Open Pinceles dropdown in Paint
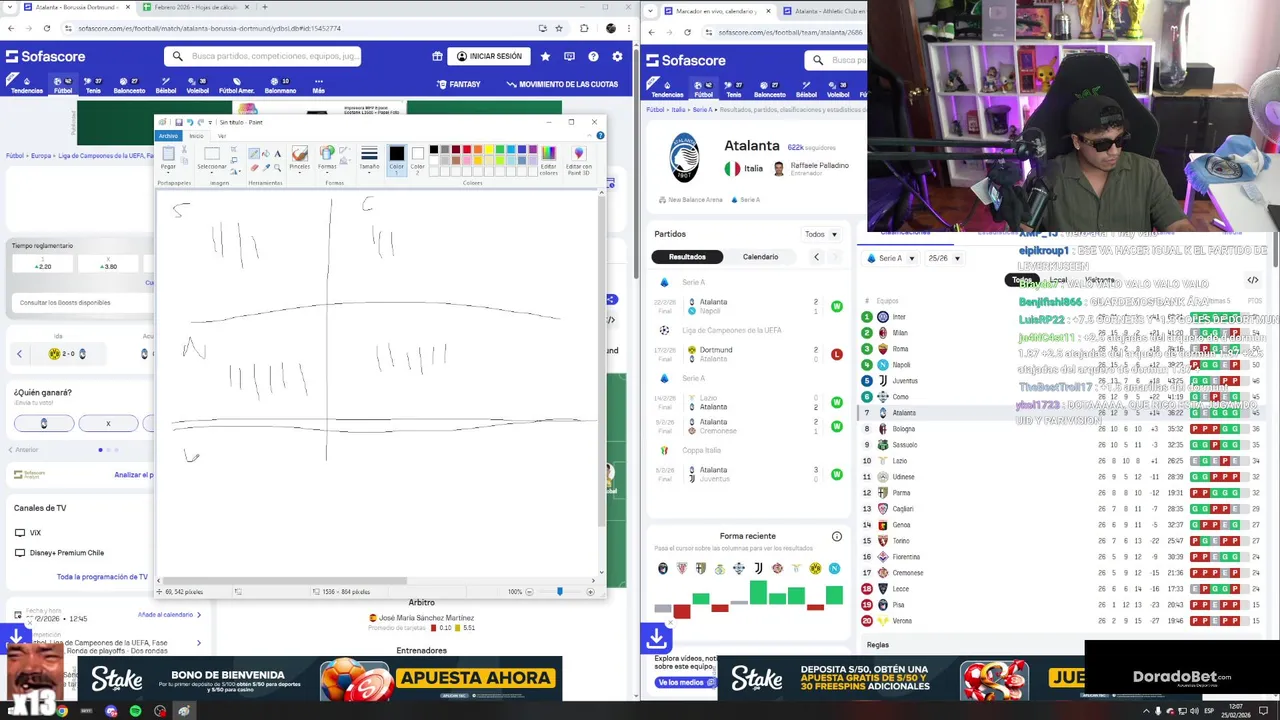This screenshot has height=720, width=1280. pyautogui.click(x=299, y=158)
